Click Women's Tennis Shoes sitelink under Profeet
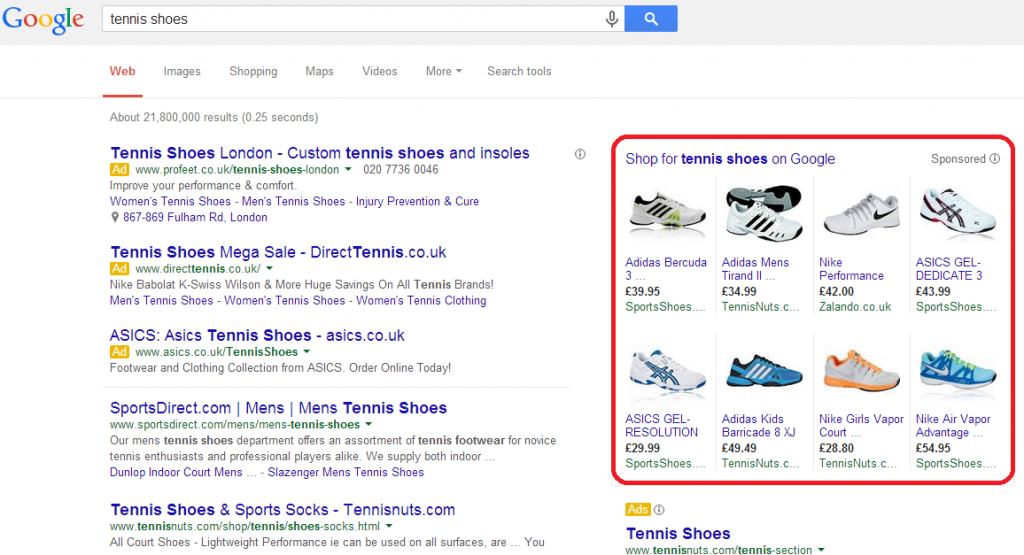Viewport: 1024px width, 555px height. [x=170, y=201]
